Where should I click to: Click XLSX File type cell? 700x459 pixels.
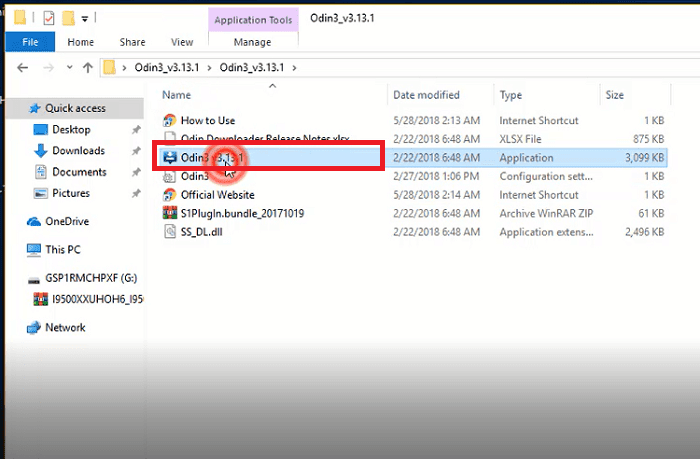point(520,139)
